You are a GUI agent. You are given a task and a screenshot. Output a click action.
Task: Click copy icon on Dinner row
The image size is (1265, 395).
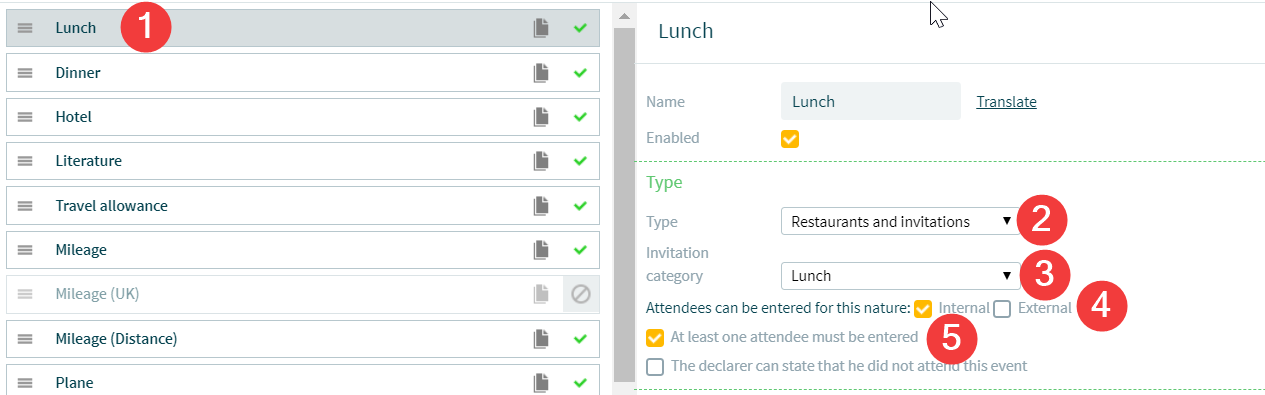(x=541, y=73)
